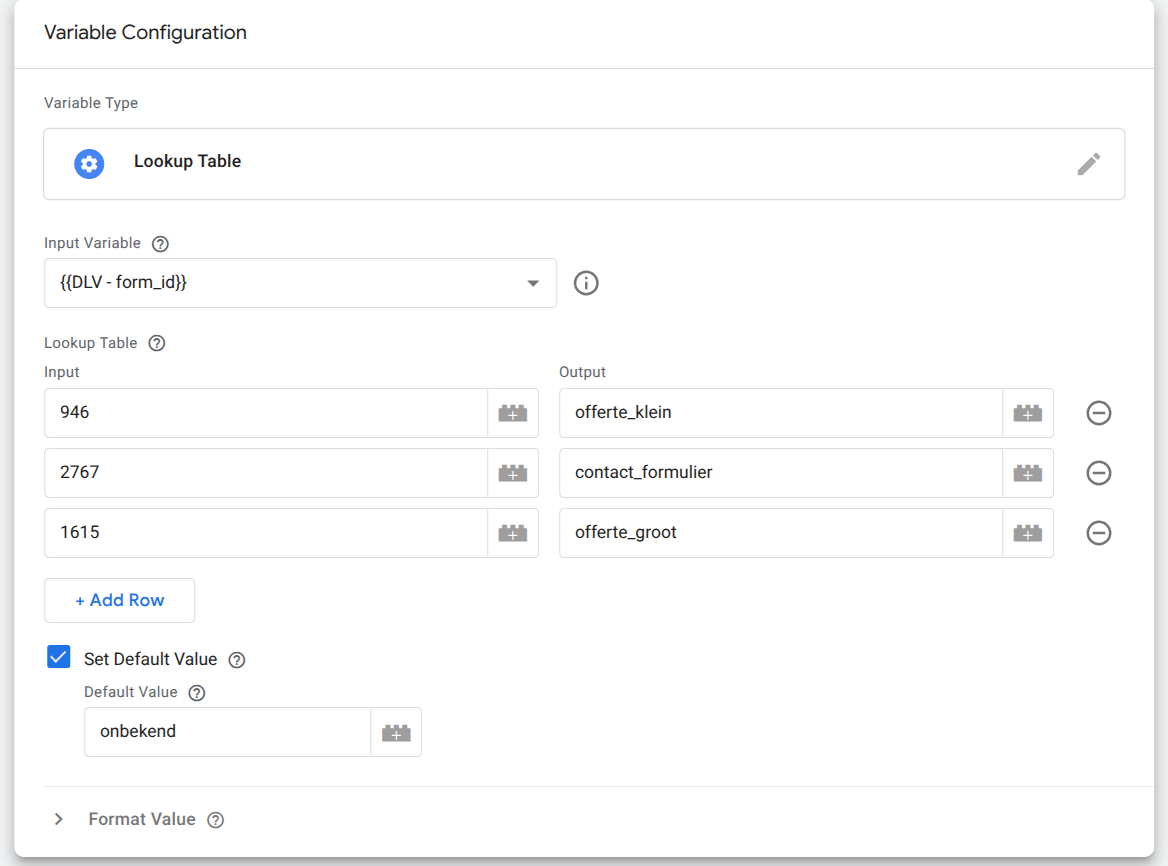Viewport: 1168px width, 866px height.
Task: Open the {{DLV - form_id}} input variable dropdown
Action: pos(300,283)
